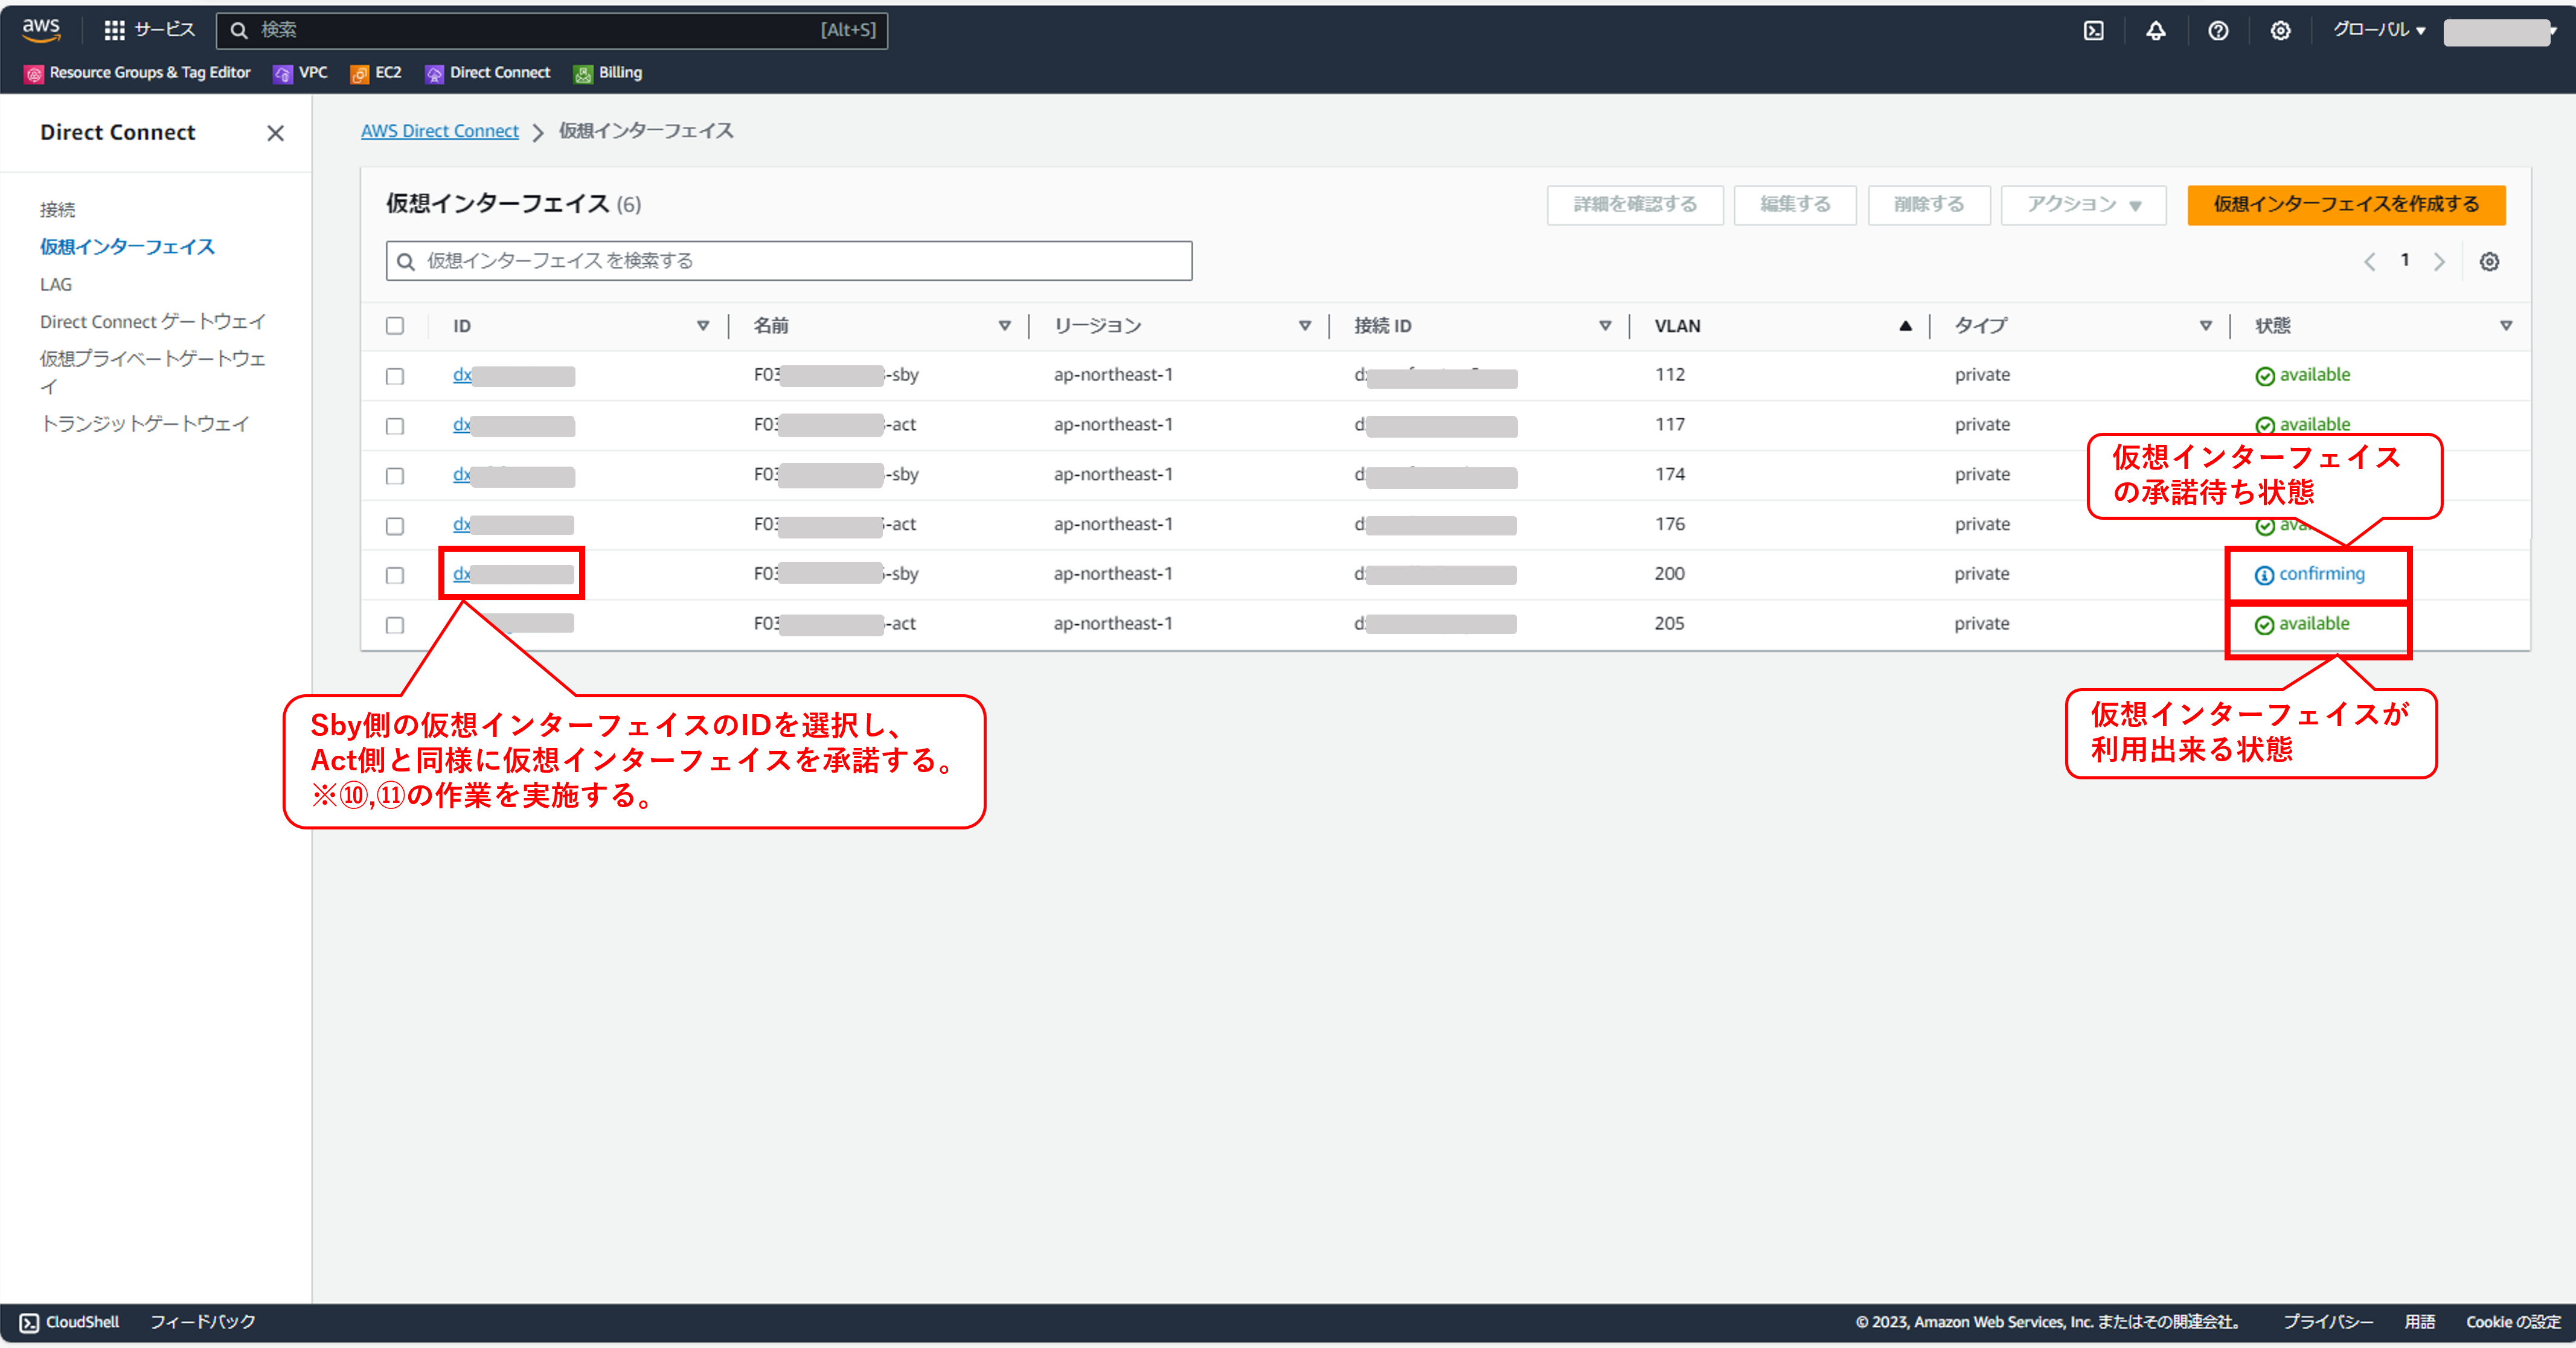The image size is (2576, 1348).
Task: Open the notifications bell icon
Action: click(2156, 30)
